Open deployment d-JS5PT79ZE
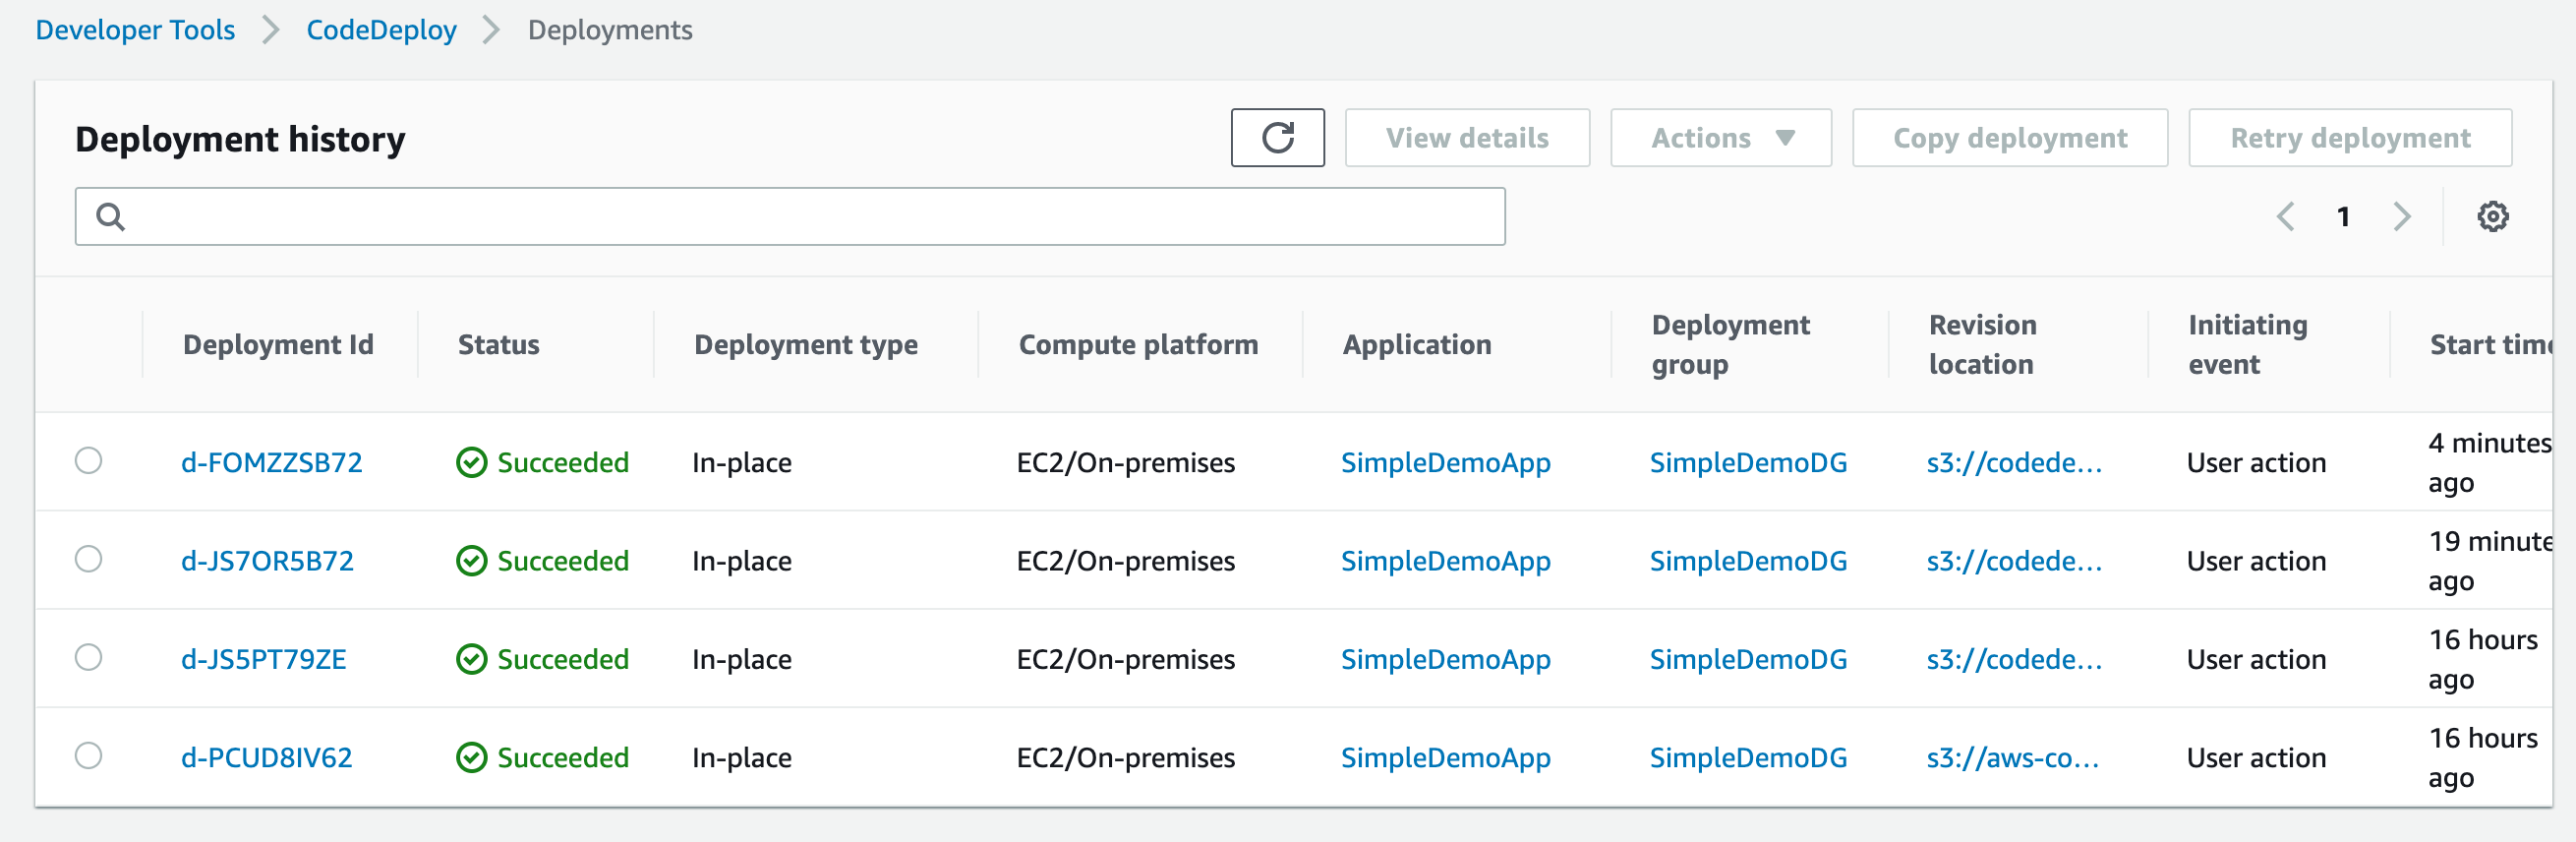This screenshot has width=2576, height=842. click(x=263, y=659)
